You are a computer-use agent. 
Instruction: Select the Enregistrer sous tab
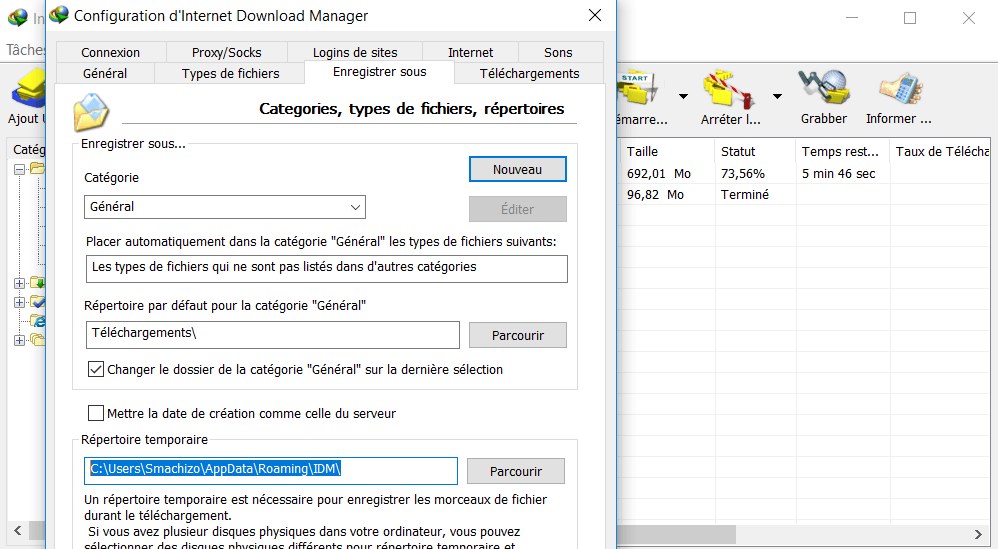tap(379, 72)
